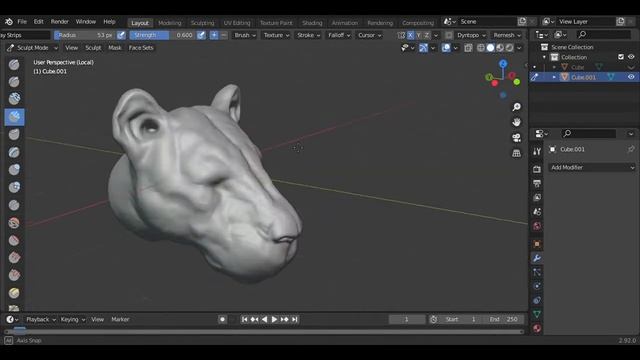
Task: Open the Face Sets menu
Action: (141, 48)
